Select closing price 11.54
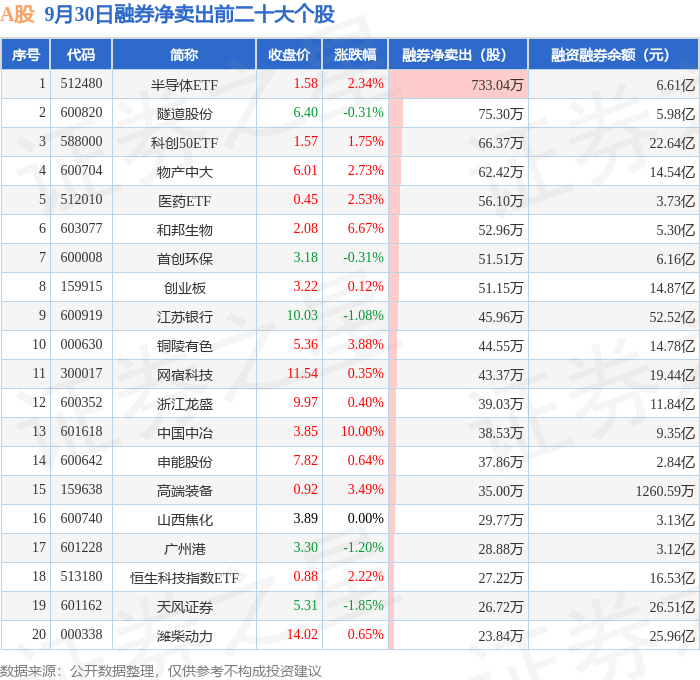Screen dimensions: 700x680 click(302, 374)
